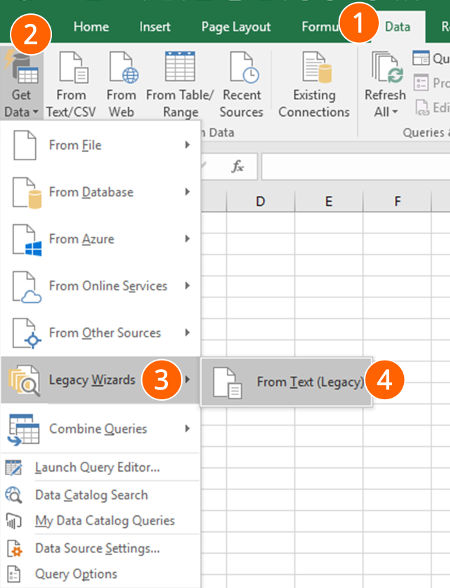Click the From Text/CSV icon

click(x=73, y=68)
